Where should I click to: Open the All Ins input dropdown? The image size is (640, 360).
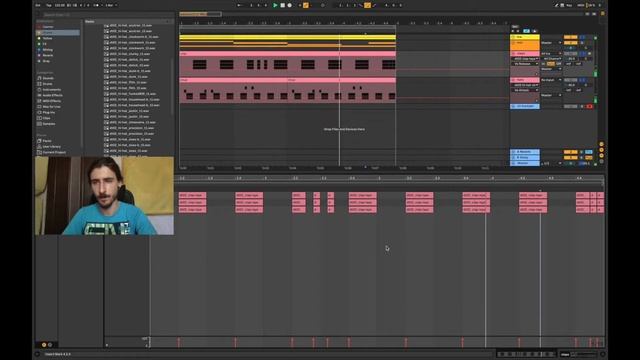pos(551,53)
